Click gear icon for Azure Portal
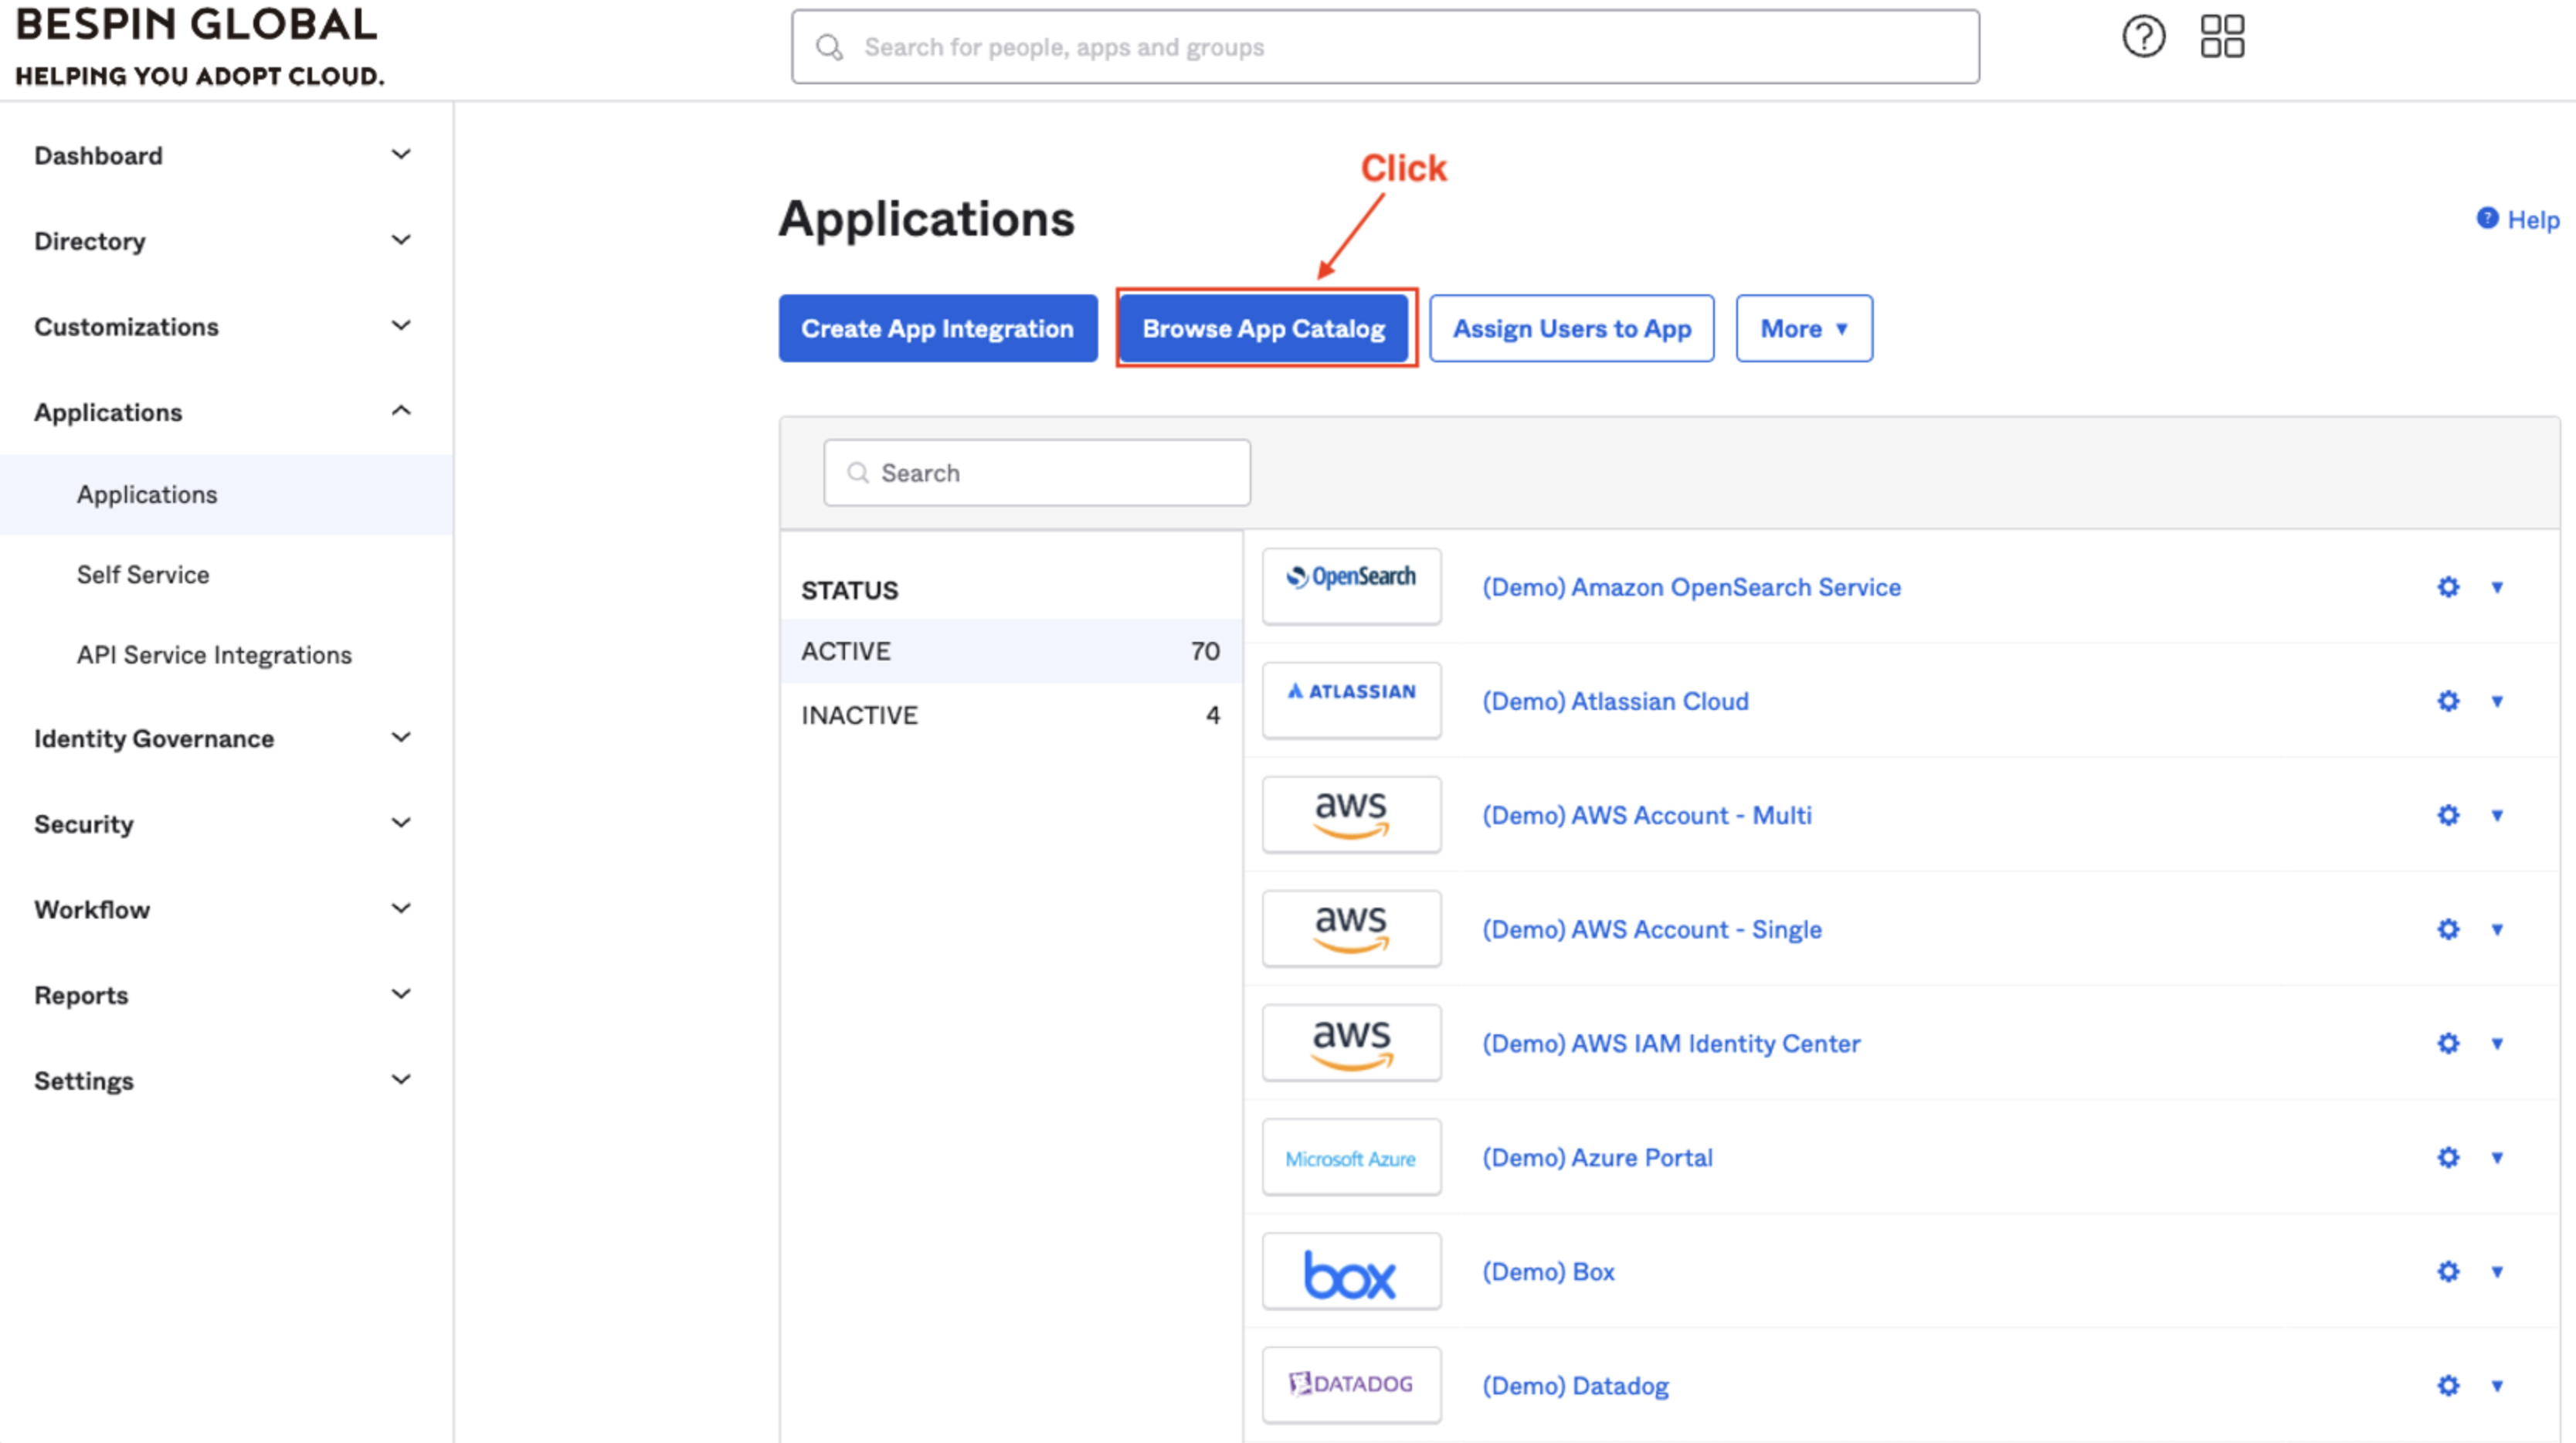Screen dimensions: 2576x1443 point(2447,1157)
